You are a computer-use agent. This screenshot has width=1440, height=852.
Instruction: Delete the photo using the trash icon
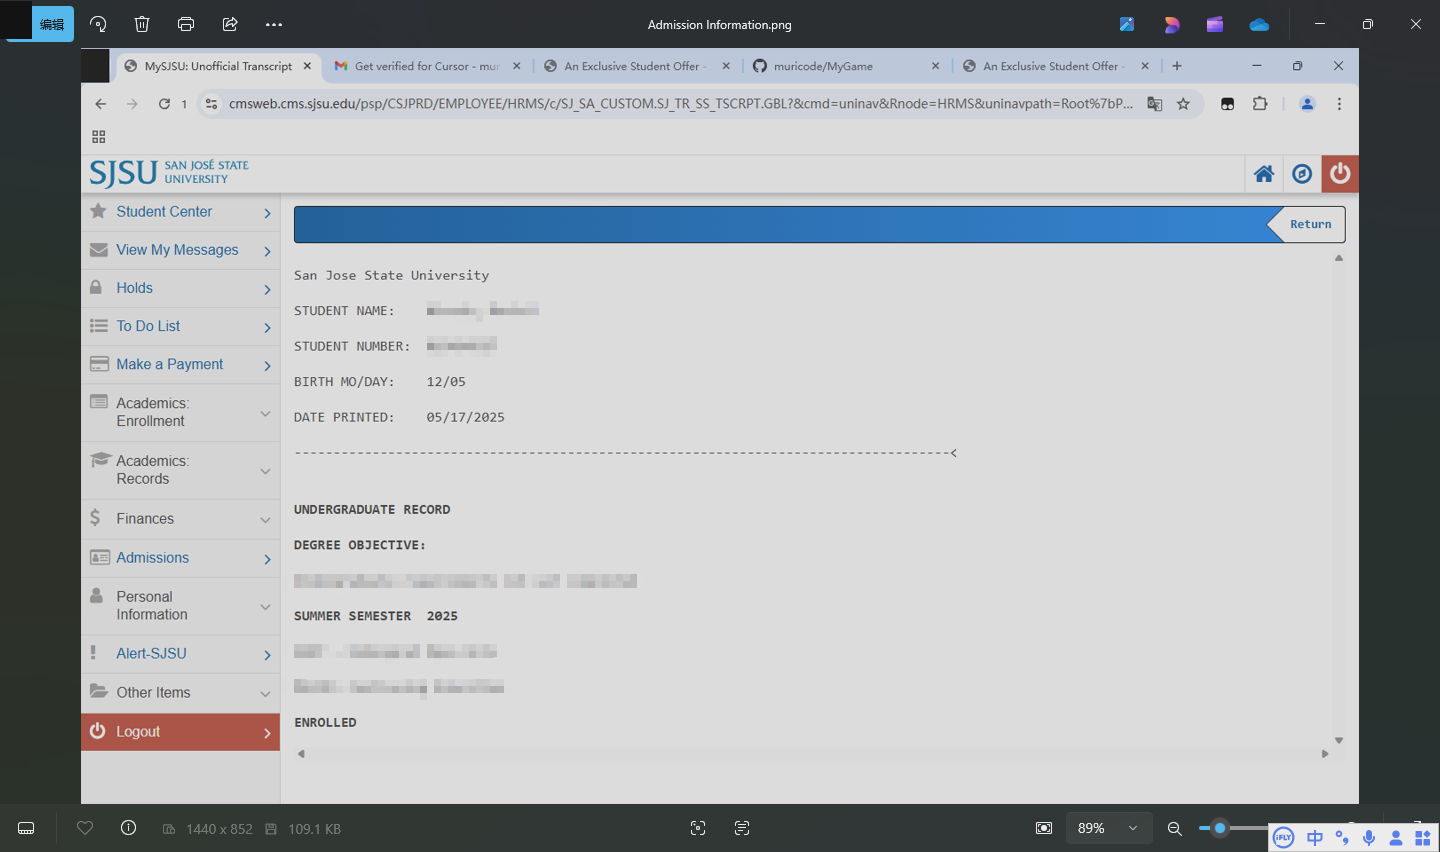click(142, 24)
